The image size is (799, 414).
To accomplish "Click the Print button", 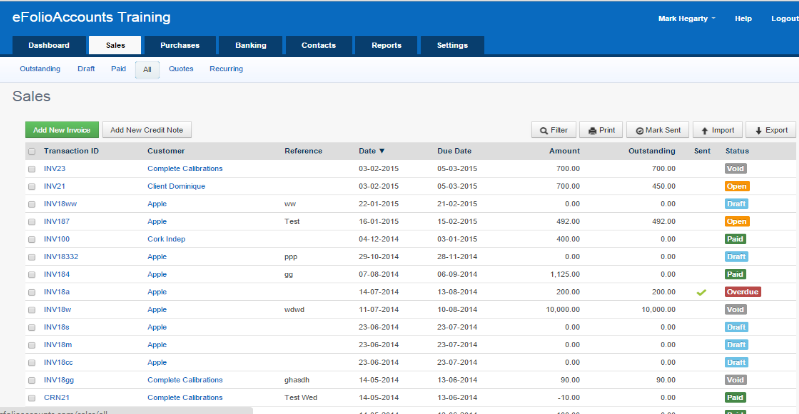I will point(601,130).
